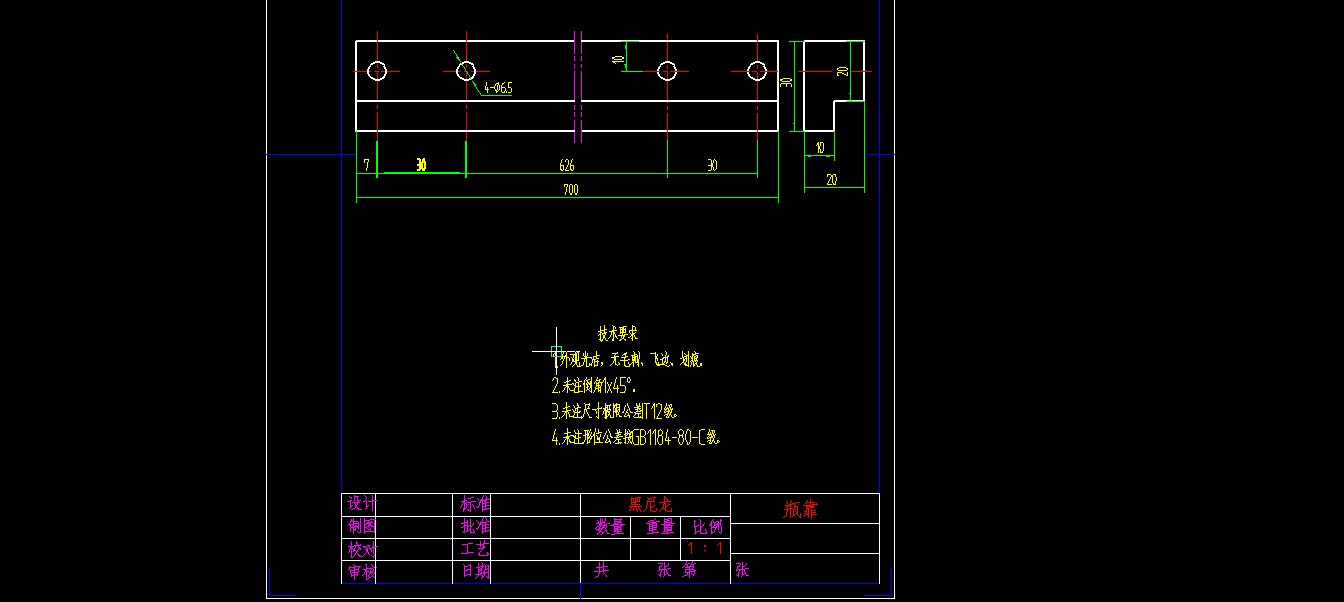The image size is (1344, 602).
Task: Click the rightmost hole circle in top view
Action: click(x=756, y=71)
